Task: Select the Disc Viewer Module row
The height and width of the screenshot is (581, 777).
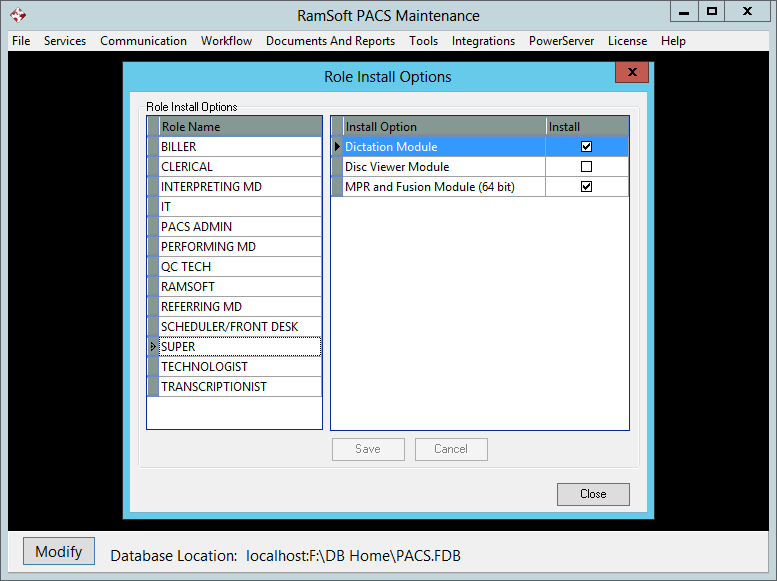Action: [x=443, y=167]
